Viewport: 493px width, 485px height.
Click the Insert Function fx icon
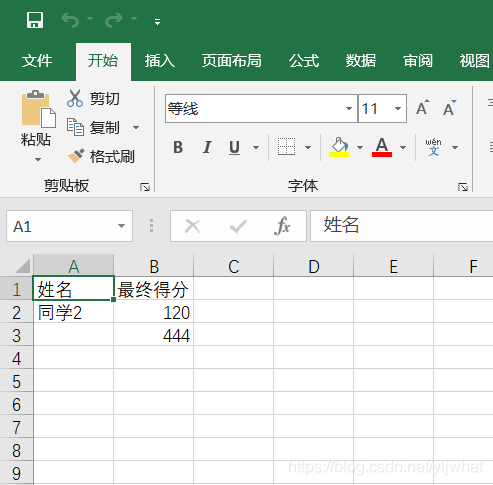pyautogui.click(x=282, y=226)
